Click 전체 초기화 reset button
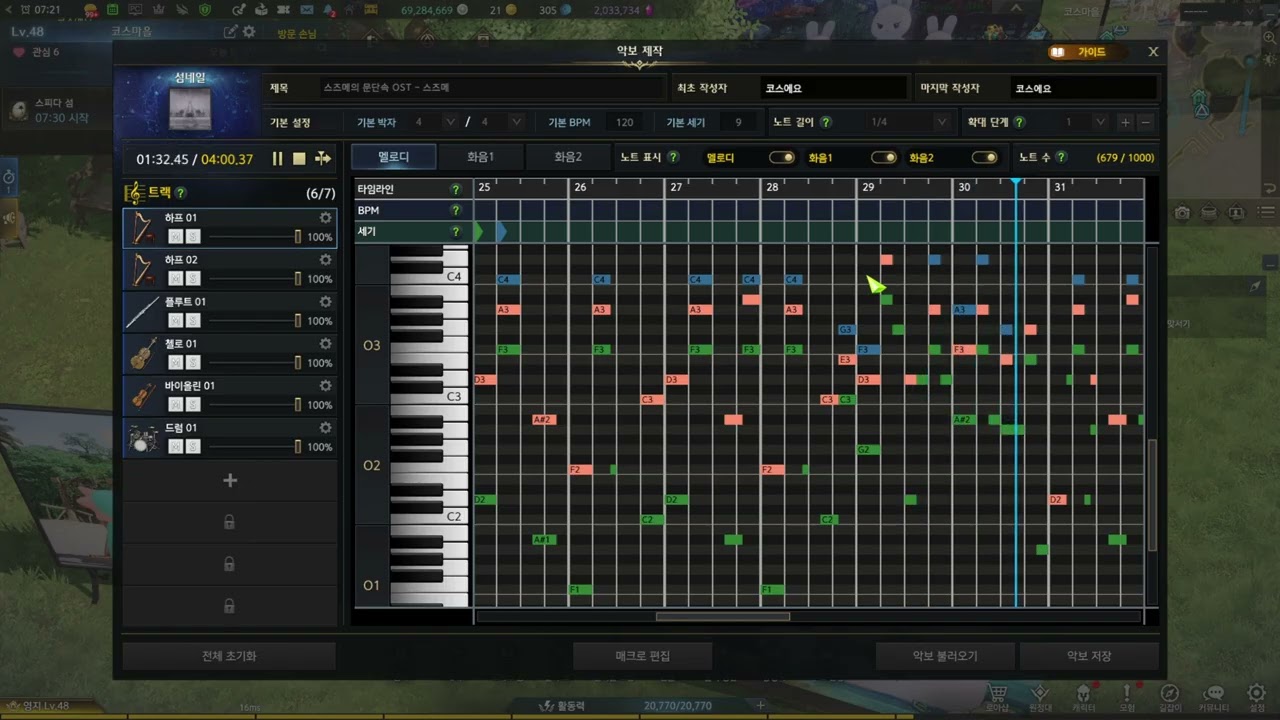This screenshot has height=720, width=1280. [229, 656]
